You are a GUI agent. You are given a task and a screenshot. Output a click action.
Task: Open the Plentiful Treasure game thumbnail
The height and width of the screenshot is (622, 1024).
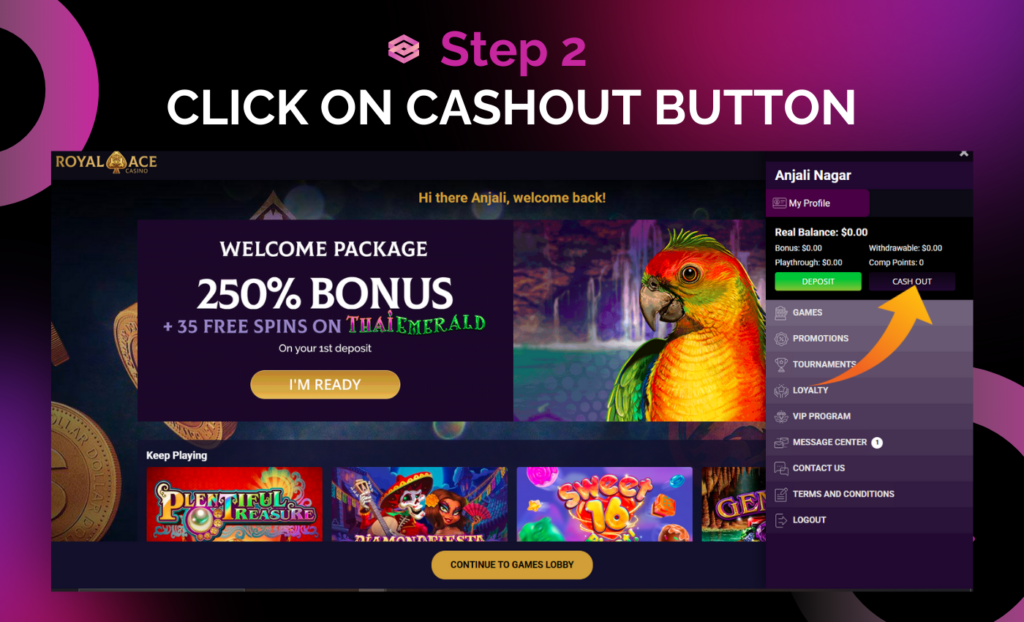(x=234, y=504)
